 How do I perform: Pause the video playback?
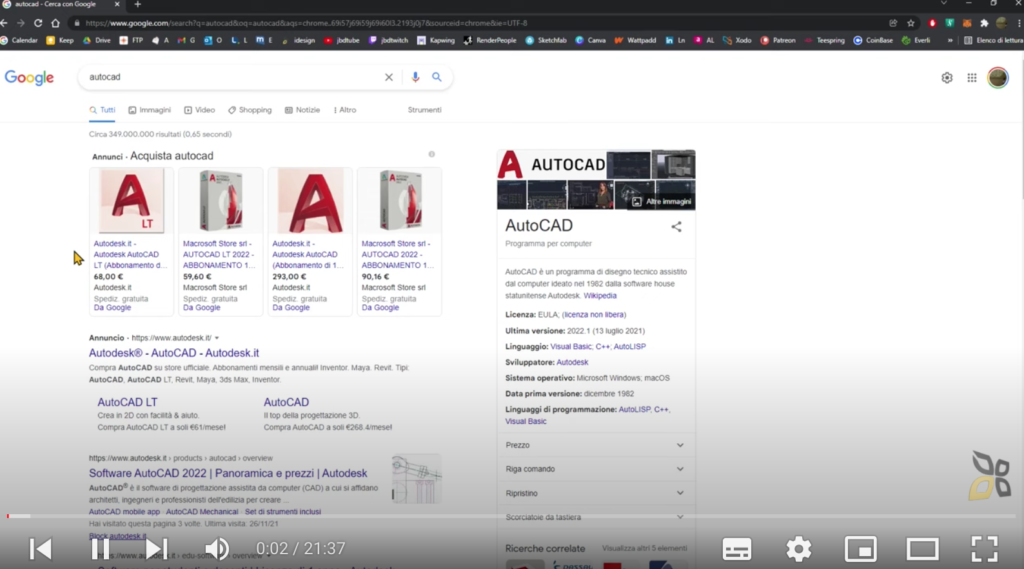point(100,549)
